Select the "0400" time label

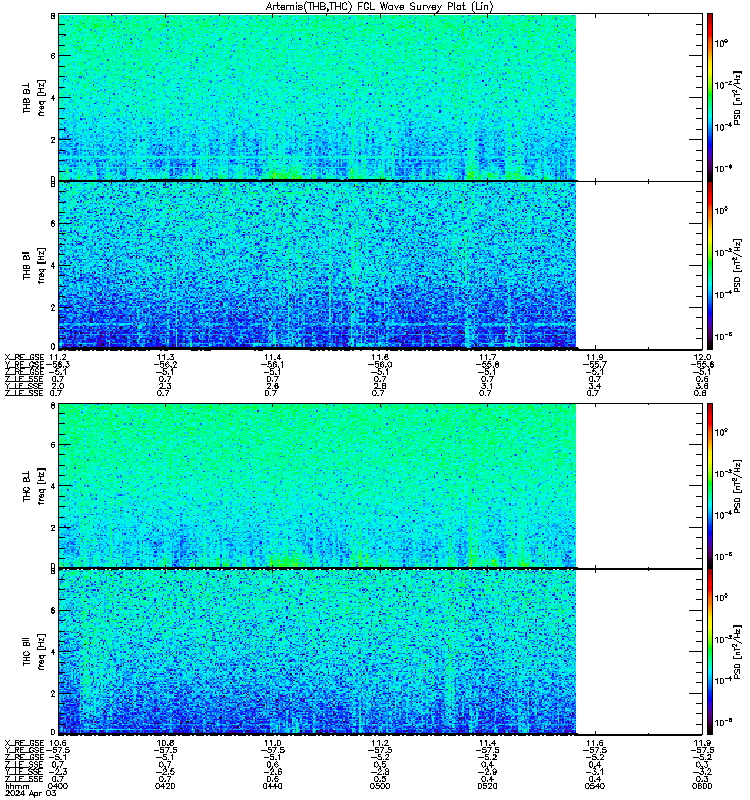click(x=58, y=786)
